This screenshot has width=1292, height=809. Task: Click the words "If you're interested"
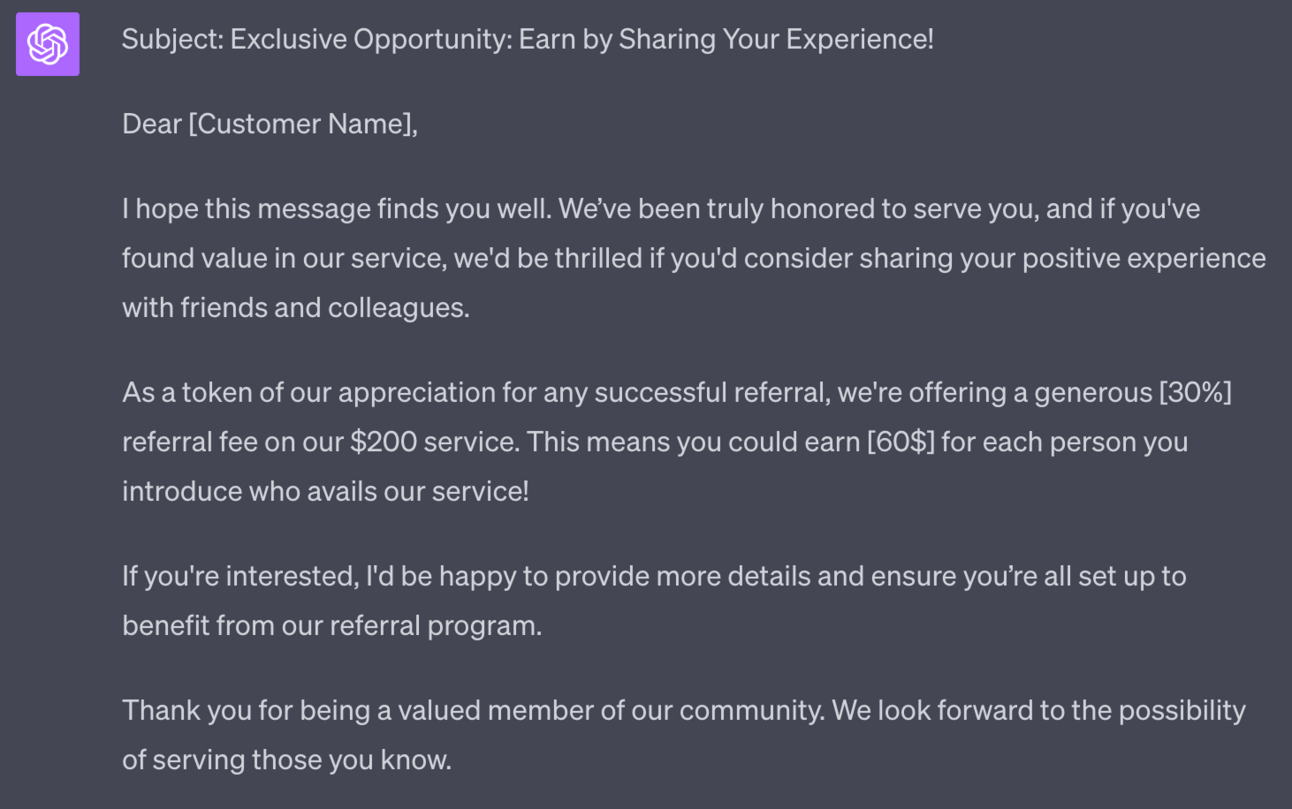(239, 576)
